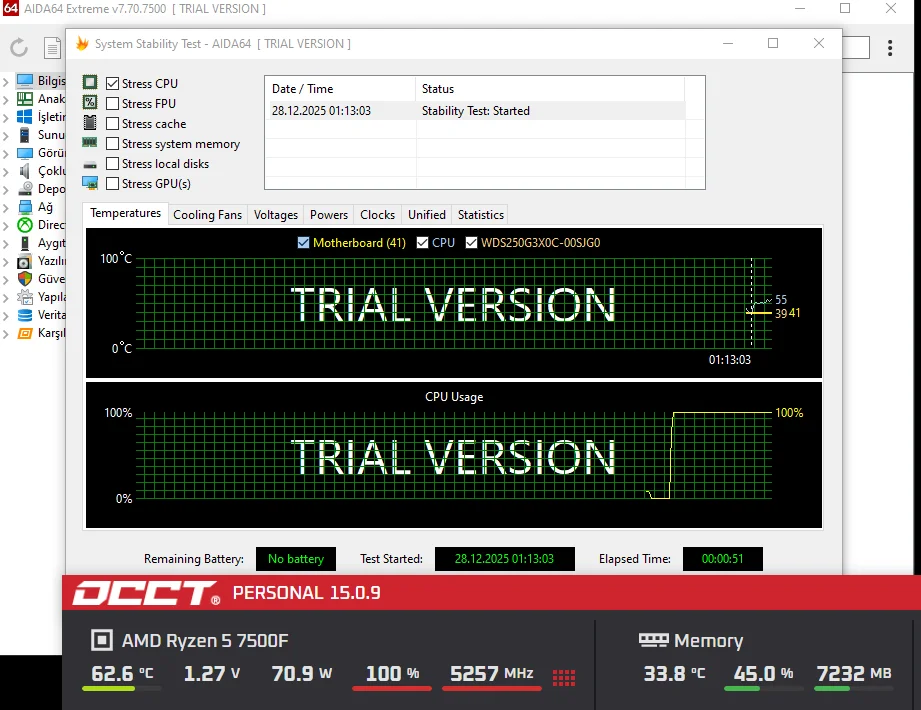921x710 pixels.
Task: Expand the Anak tree node arrow
Action: tap(6, 99)
